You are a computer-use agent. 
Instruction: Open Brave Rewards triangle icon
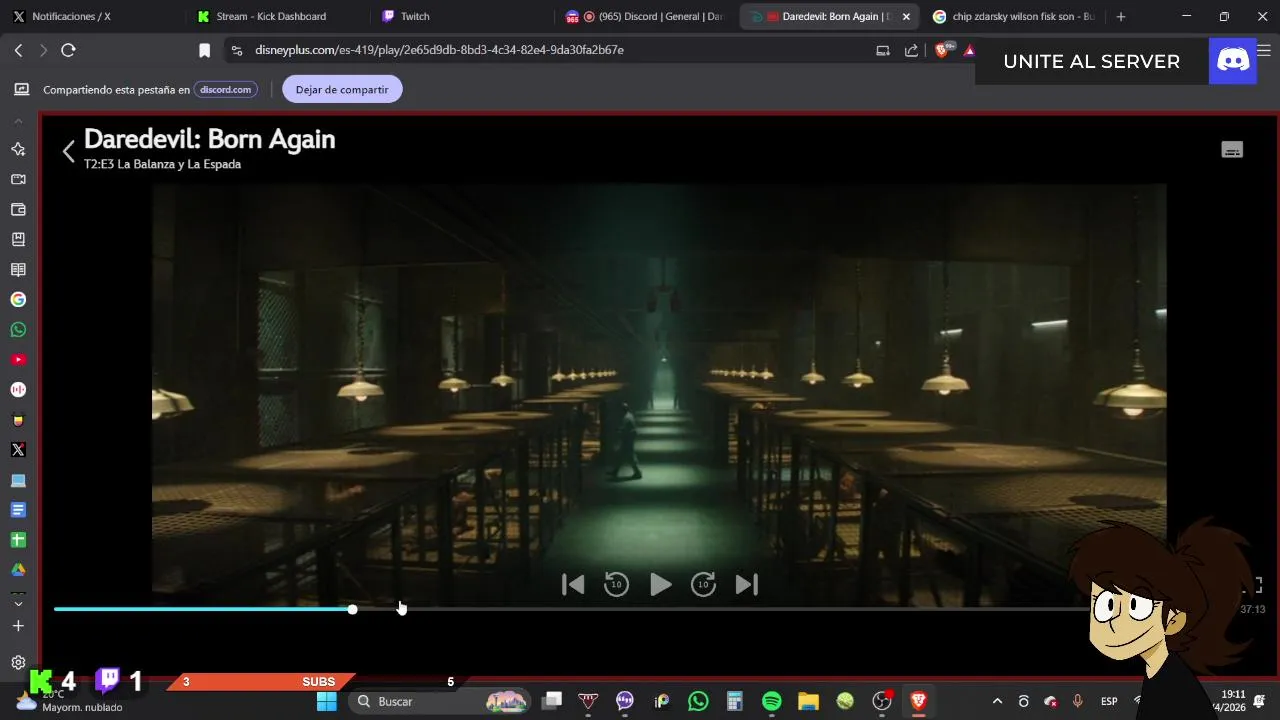pyautogui.click(x=968, y=50)
